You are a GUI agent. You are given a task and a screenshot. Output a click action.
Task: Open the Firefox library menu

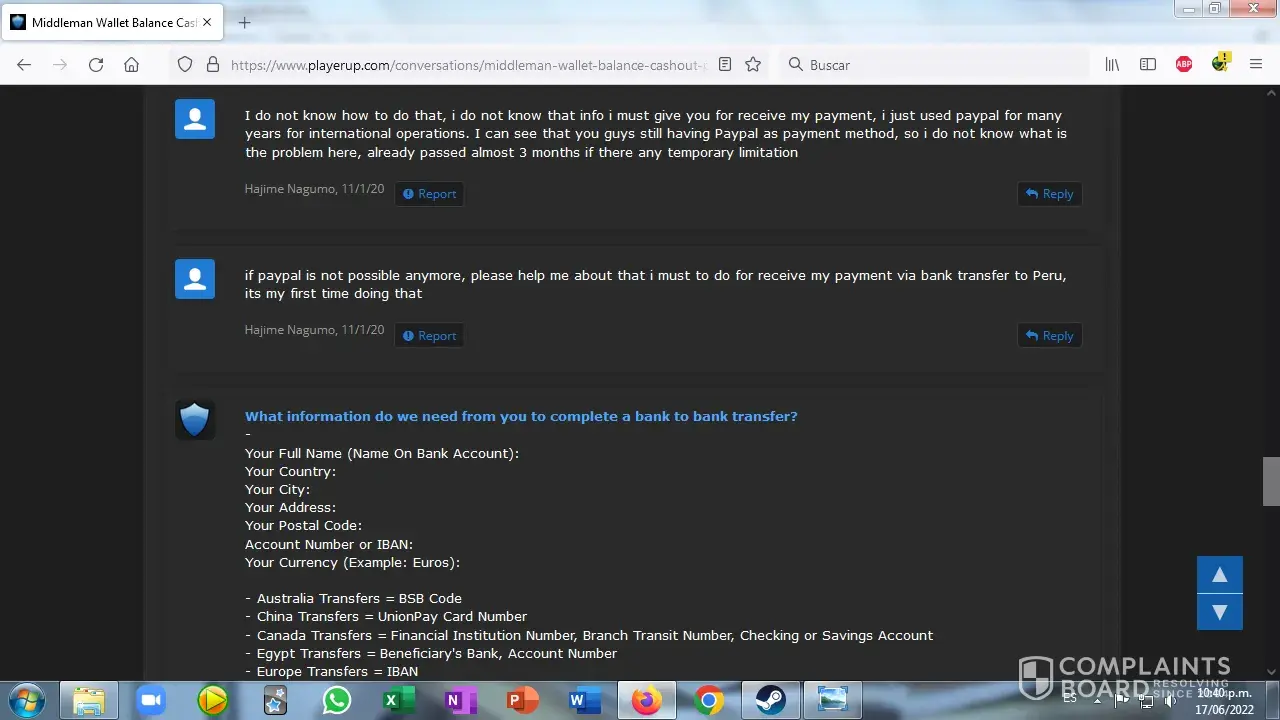point(1112,64)
